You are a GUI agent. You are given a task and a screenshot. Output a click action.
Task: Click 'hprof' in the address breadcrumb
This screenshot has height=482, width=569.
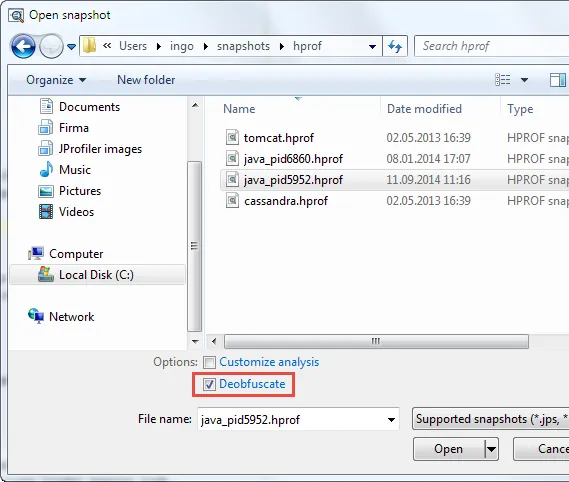coord(307,46)
